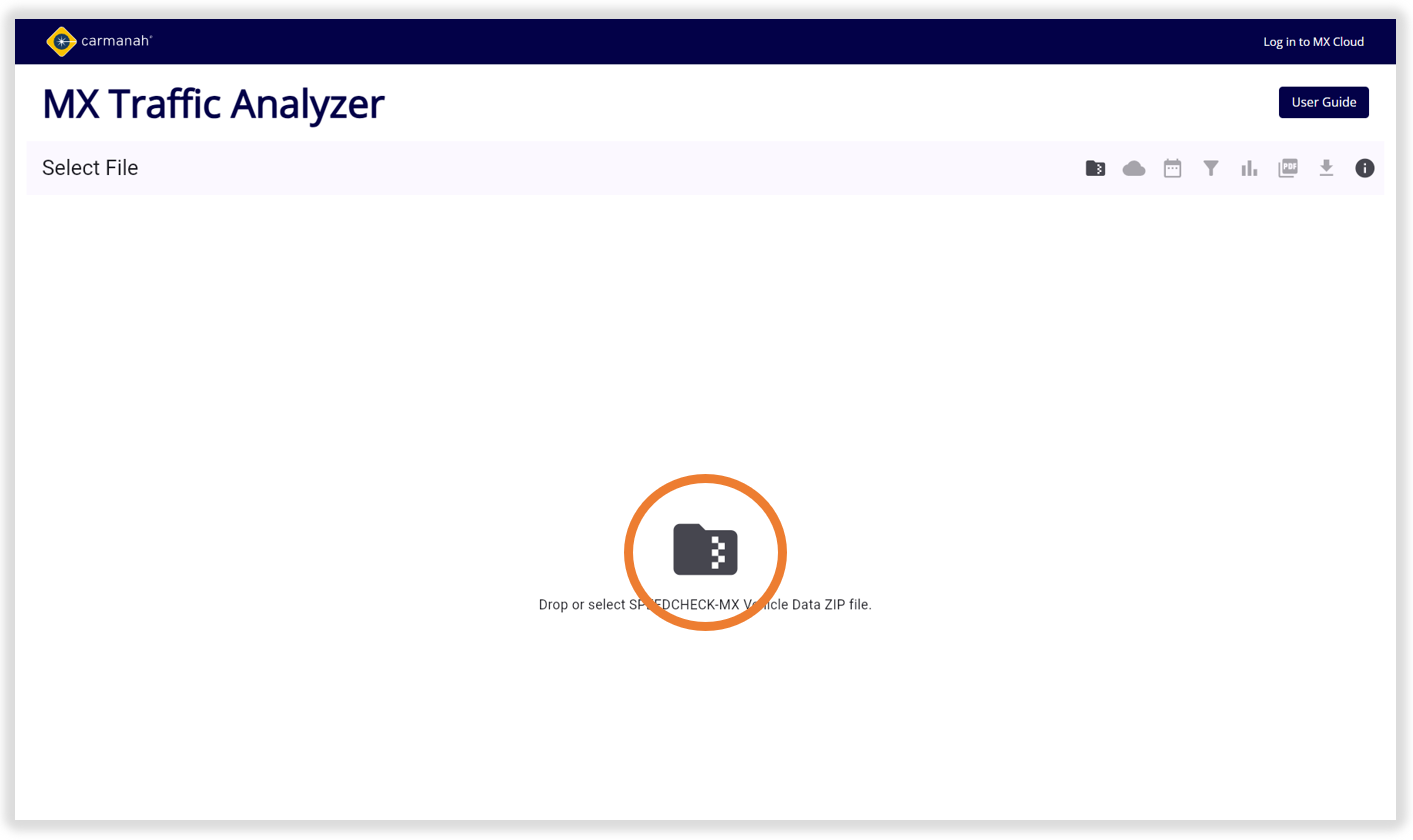Click the PDF report icon
The image size is (1413, 840).
pos(1288,168)
